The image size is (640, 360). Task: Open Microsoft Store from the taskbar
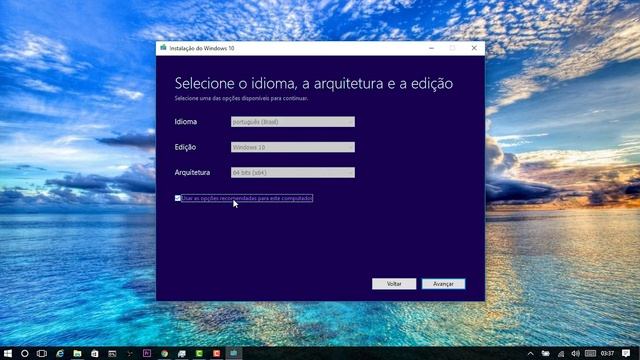point(95,353)
